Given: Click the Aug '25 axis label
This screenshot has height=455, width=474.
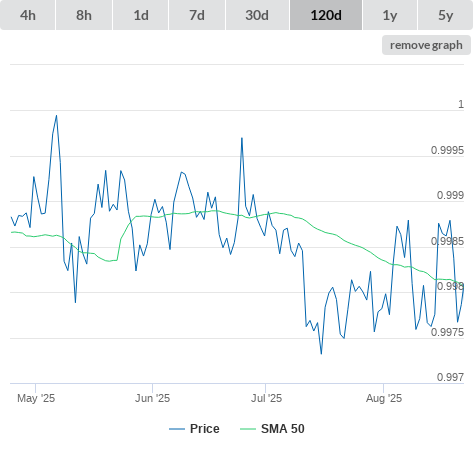Looking at the screenshot, I should [x=384, y=398].
